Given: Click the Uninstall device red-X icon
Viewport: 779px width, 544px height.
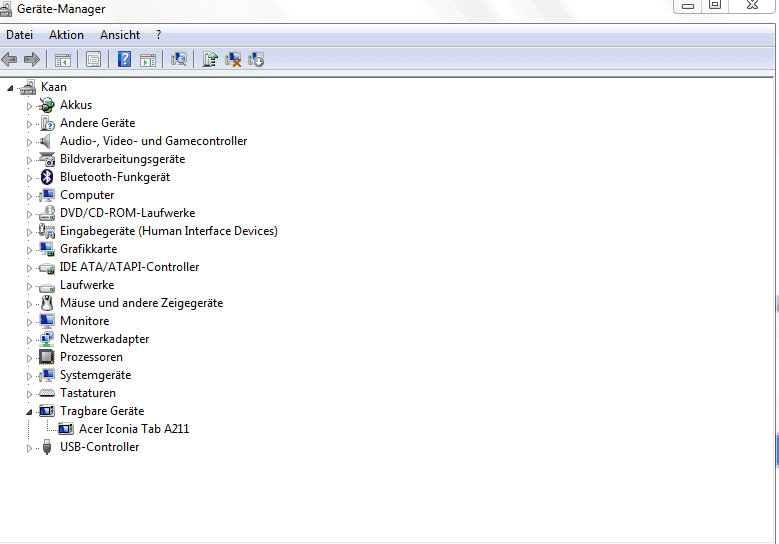Looking at the screenshot, I should coord(233,60).
